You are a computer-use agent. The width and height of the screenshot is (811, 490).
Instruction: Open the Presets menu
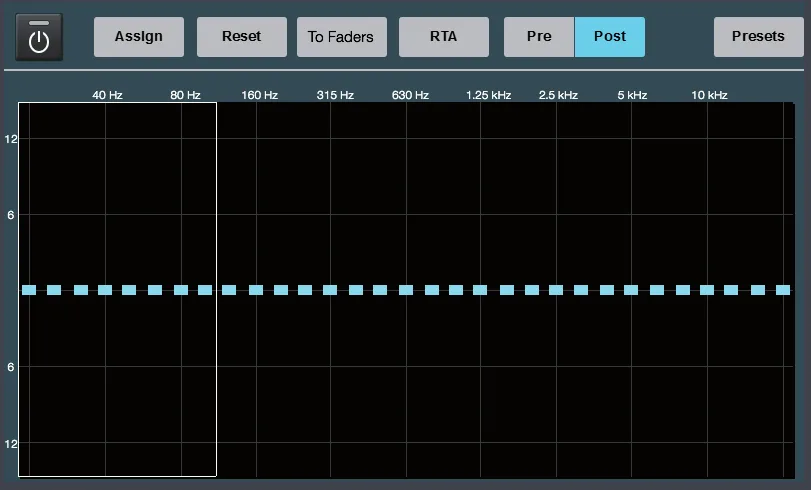(x=758, y=37)
